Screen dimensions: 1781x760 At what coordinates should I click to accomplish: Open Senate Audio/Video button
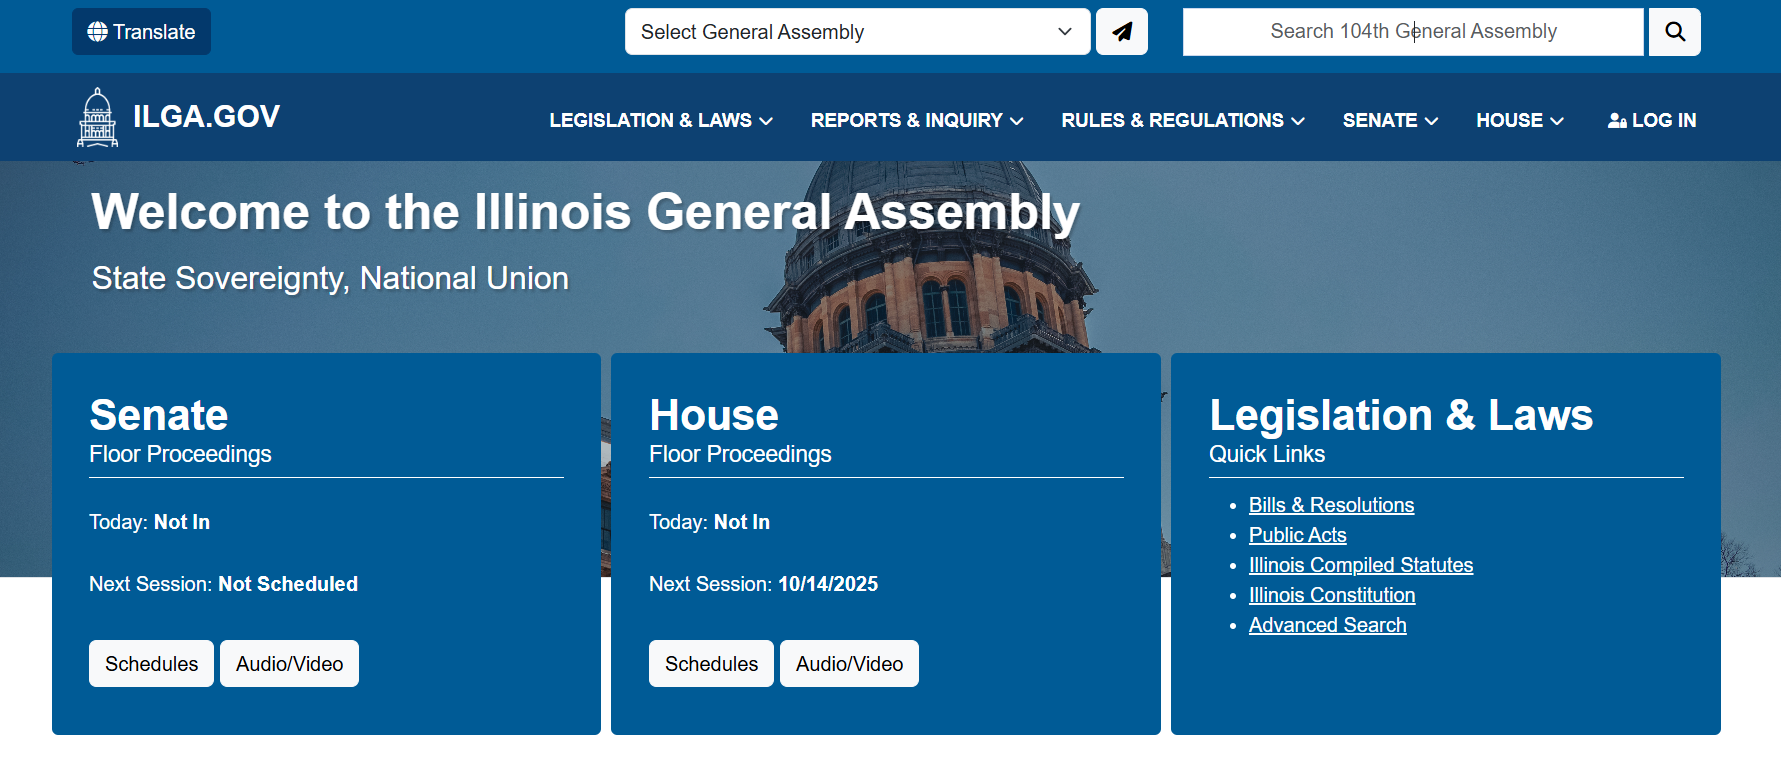290,664
